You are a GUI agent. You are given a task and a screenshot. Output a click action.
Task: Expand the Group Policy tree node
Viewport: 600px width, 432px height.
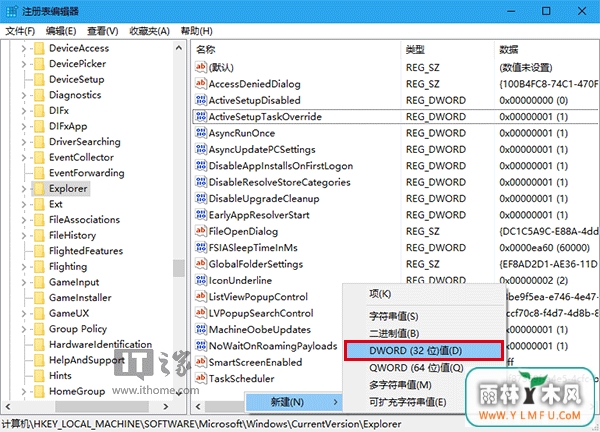[x=24, y=329]
